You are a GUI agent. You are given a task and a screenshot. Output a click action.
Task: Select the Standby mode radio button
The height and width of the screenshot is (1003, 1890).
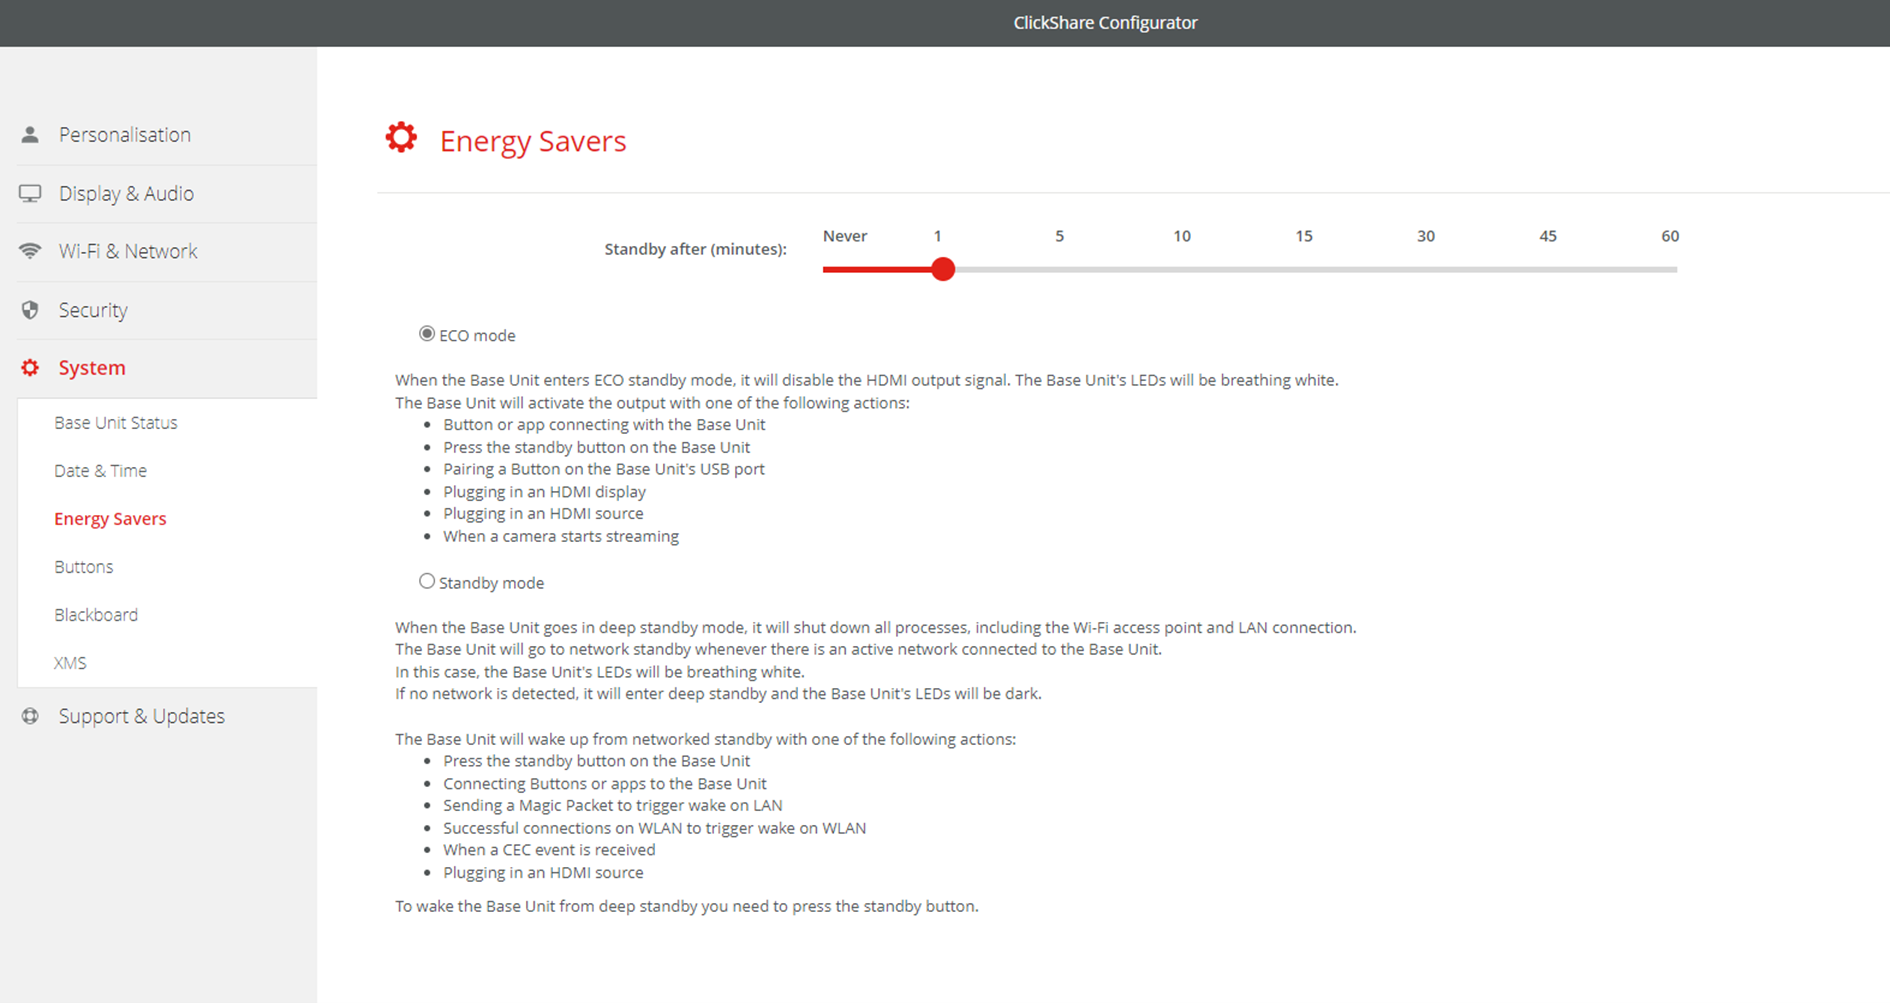(x=427, y=581)
